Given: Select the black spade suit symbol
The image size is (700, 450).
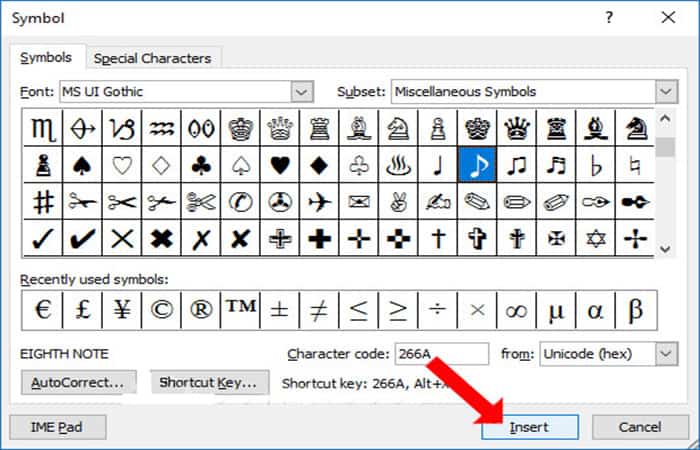Looking at the screenshot, I should point(83,165).
